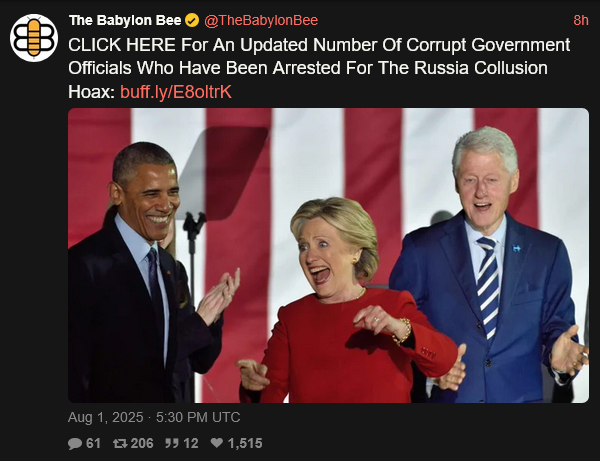The height and width of the screenshot is (461, 600).
Task: Retweet using the retweet arrows icon
Action: coord(120,443)
